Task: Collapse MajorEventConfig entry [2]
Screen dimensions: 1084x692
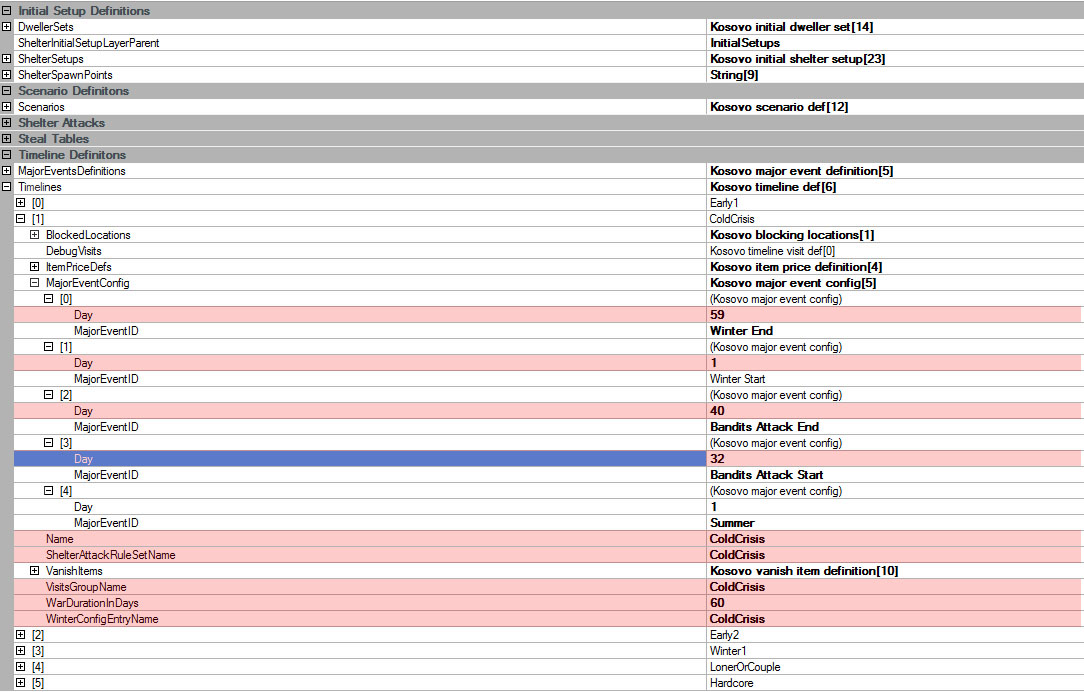Action: point(48,395)
